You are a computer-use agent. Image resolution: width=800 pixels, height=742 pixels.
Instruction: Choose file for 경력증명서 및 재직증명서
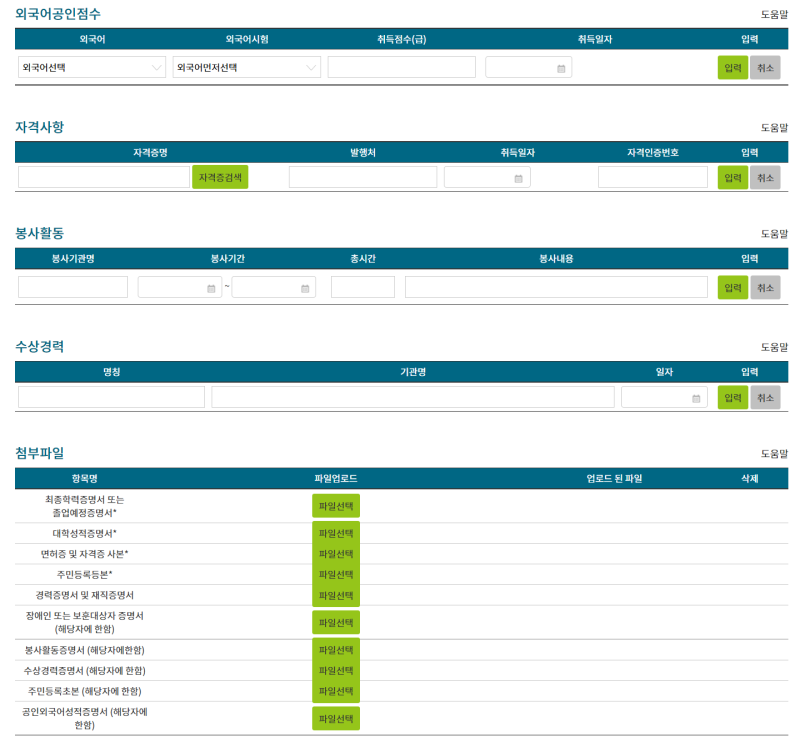click(335, 595)
